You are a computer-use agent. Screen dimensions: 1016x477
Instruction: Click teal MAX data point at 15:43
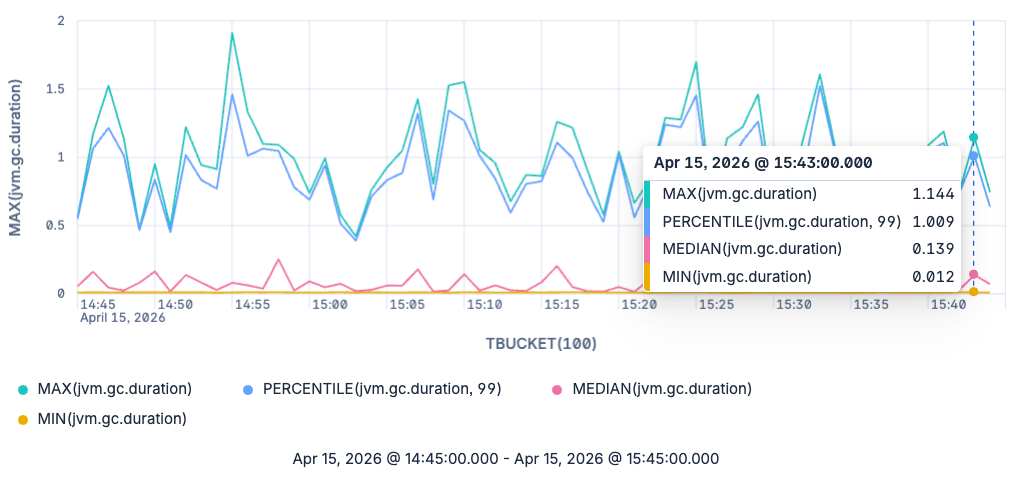point(973,137)
